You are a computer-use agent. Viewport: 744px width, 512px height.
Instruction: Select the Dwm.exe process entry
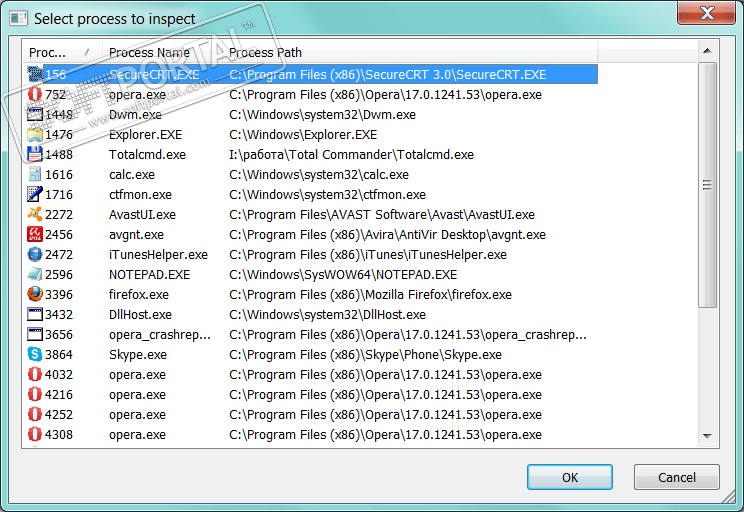coord(136,115)
